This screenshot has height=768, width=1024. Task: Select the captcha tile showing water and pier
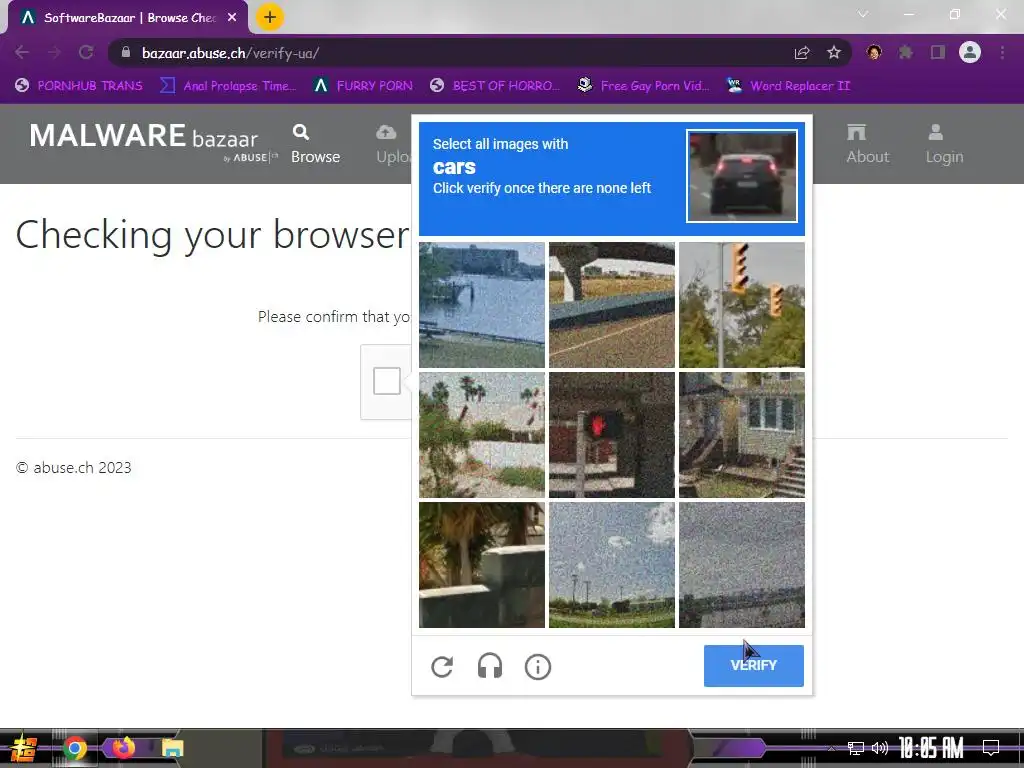(482, 305)
